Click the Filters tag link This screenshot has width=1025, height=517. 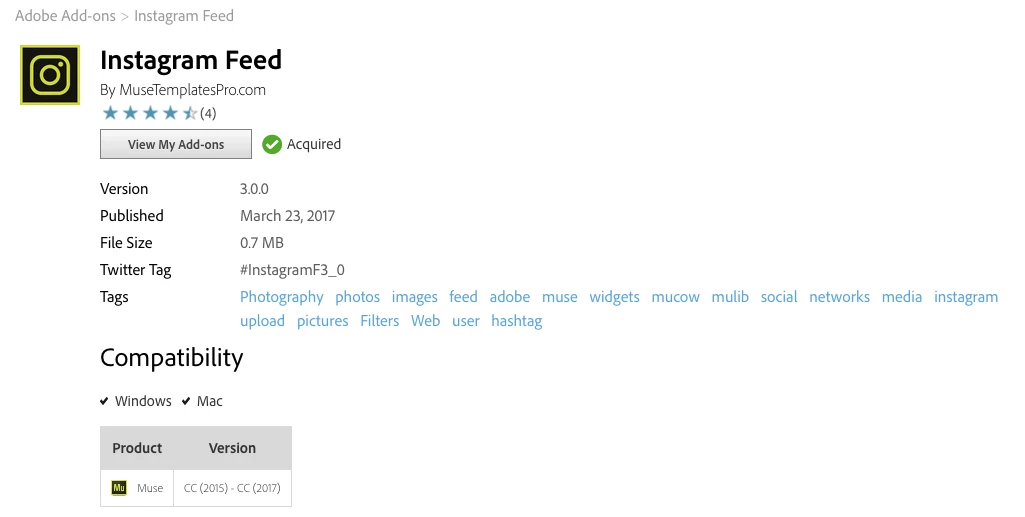(x=379, y=321)
